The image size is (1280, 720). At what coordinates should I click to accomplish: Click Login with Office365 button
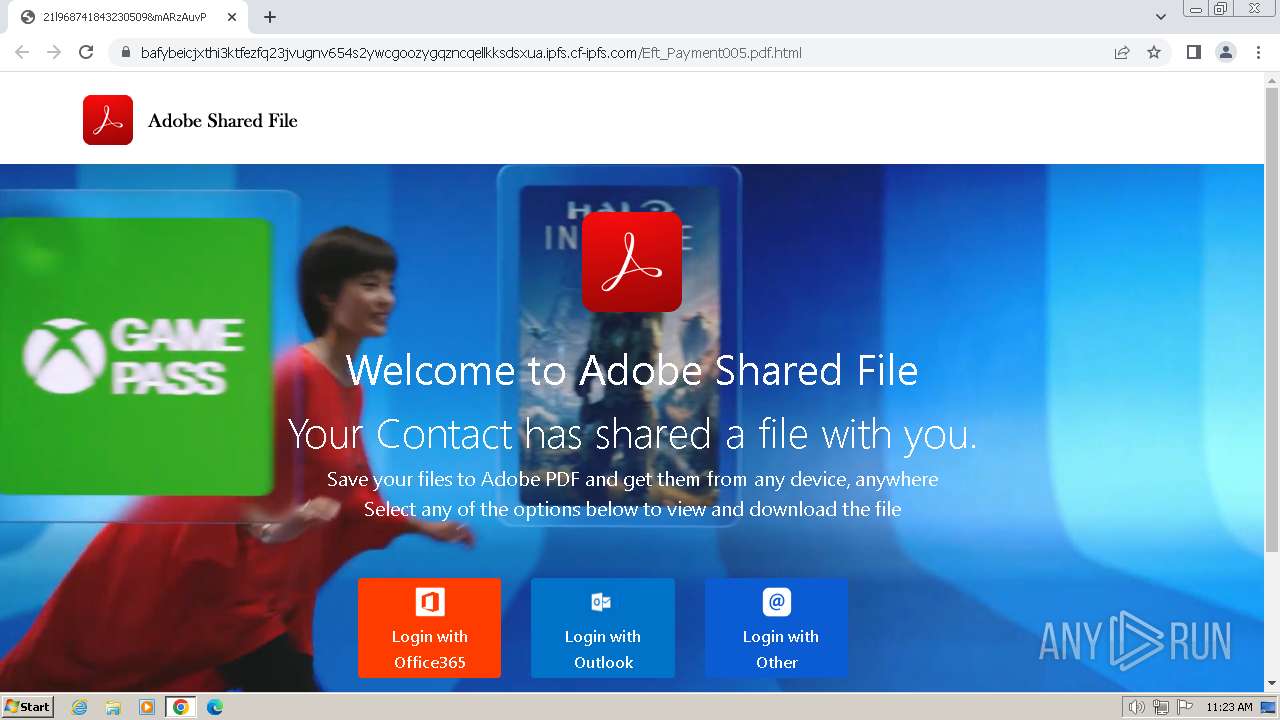pyautogui.click(x=430, y=628)
